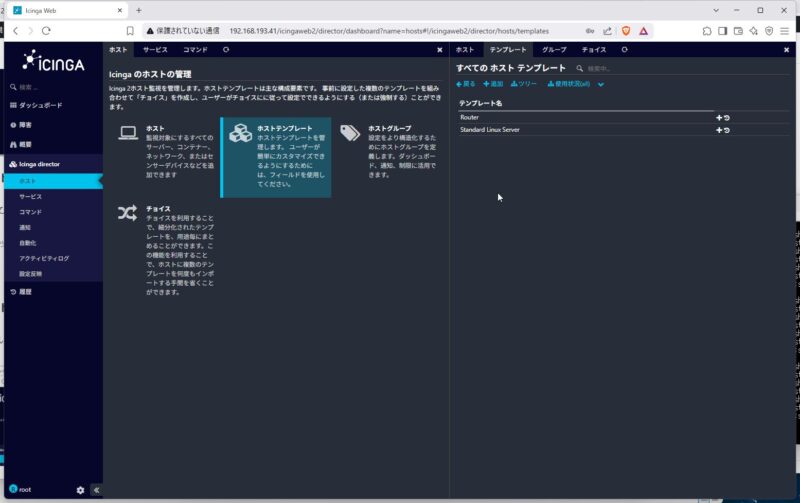Click the 戻る back link

466,84
